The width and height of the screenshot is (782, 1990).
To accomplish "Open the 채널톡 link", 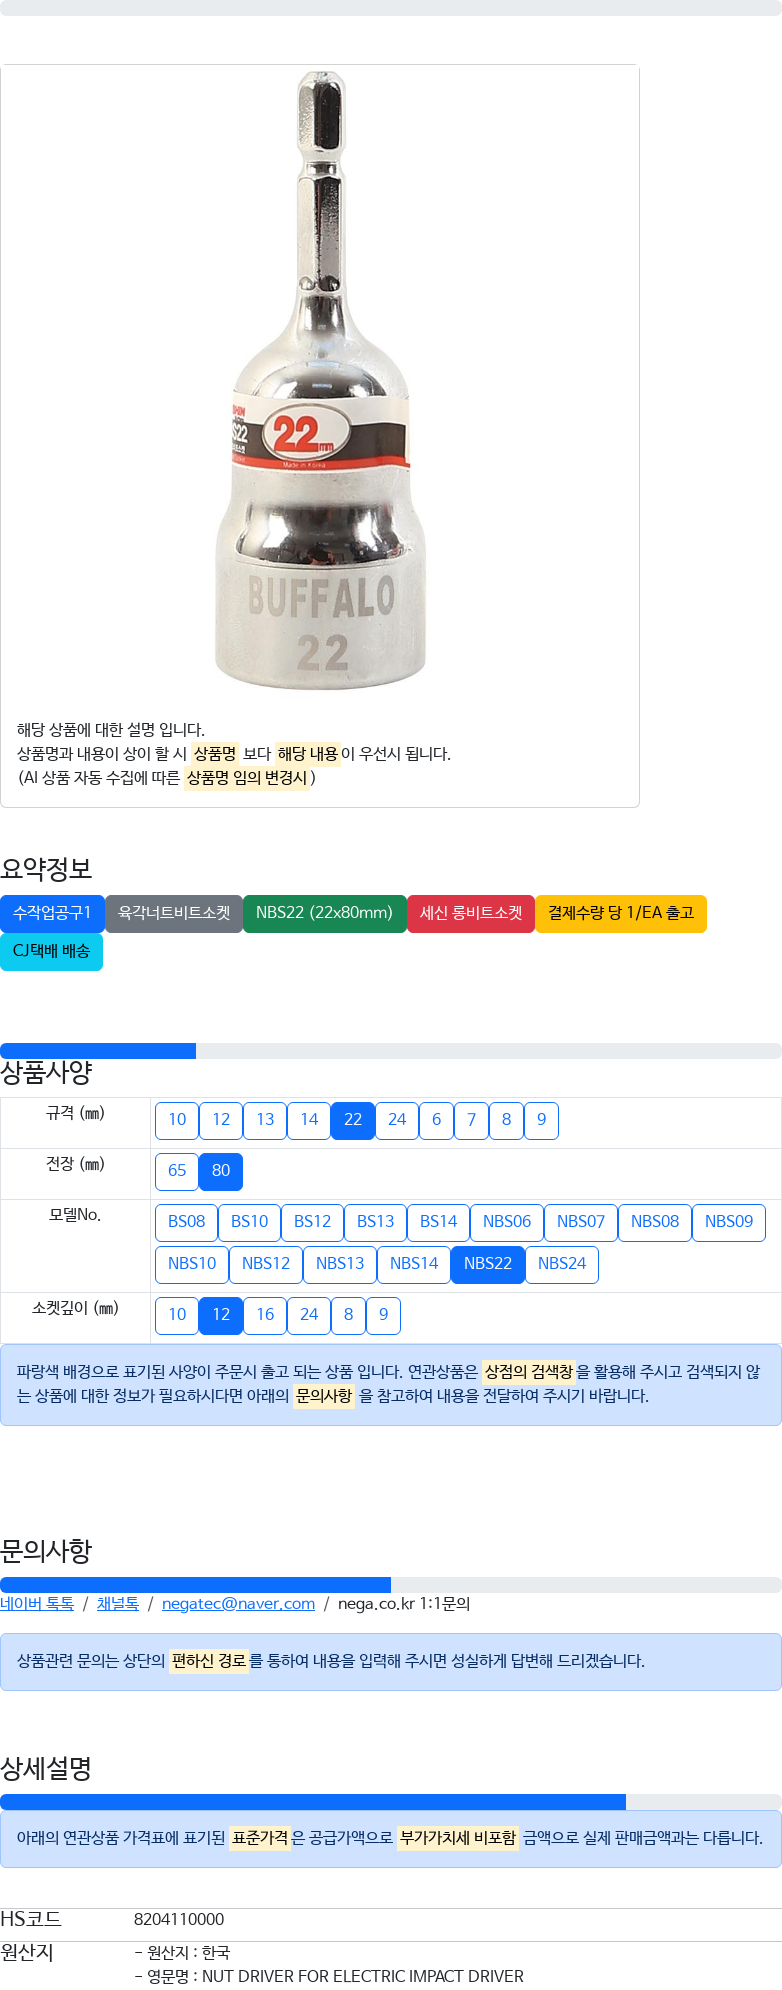I will click(x=118, y=1604).
